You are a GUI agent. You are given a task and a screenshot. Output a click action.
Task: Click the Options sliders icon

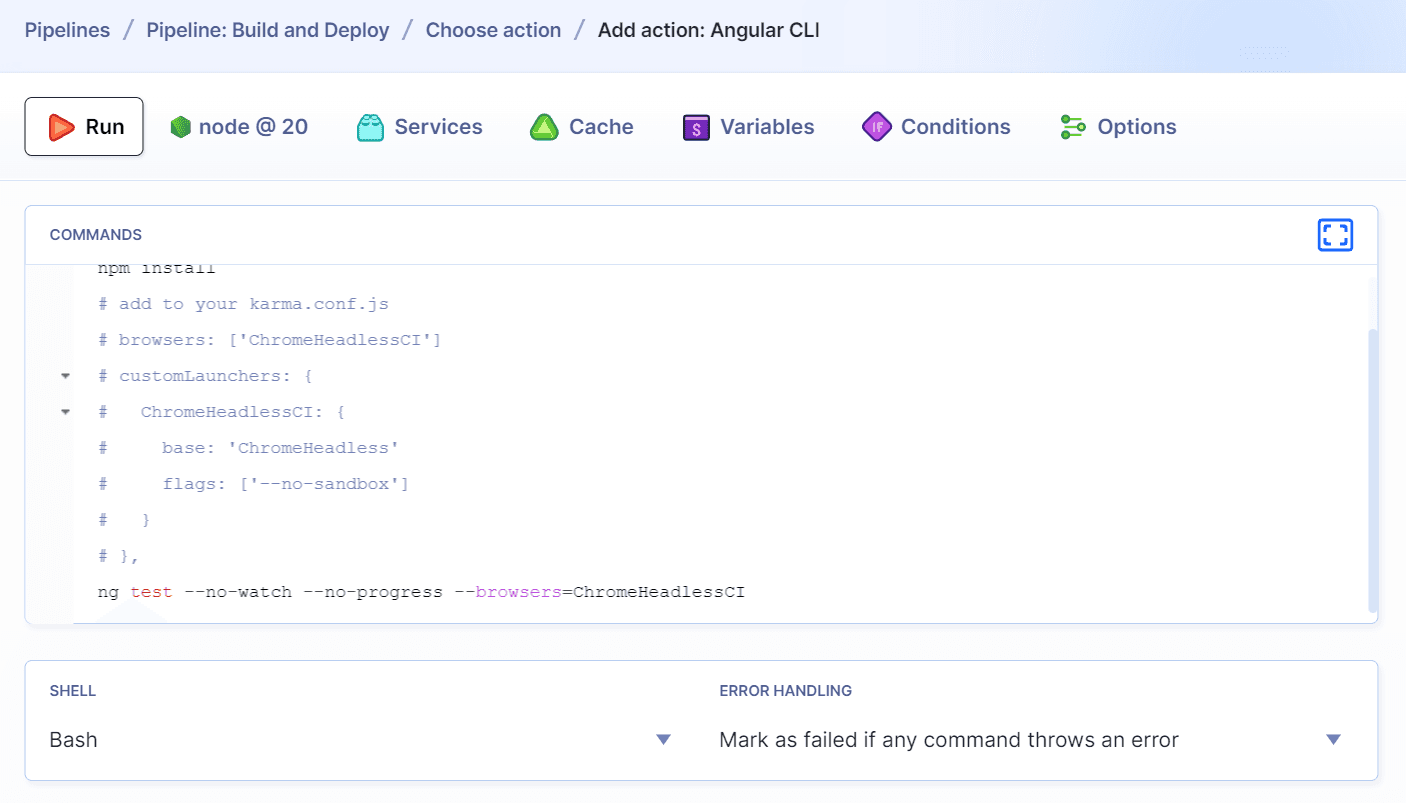pos(1073,127)
